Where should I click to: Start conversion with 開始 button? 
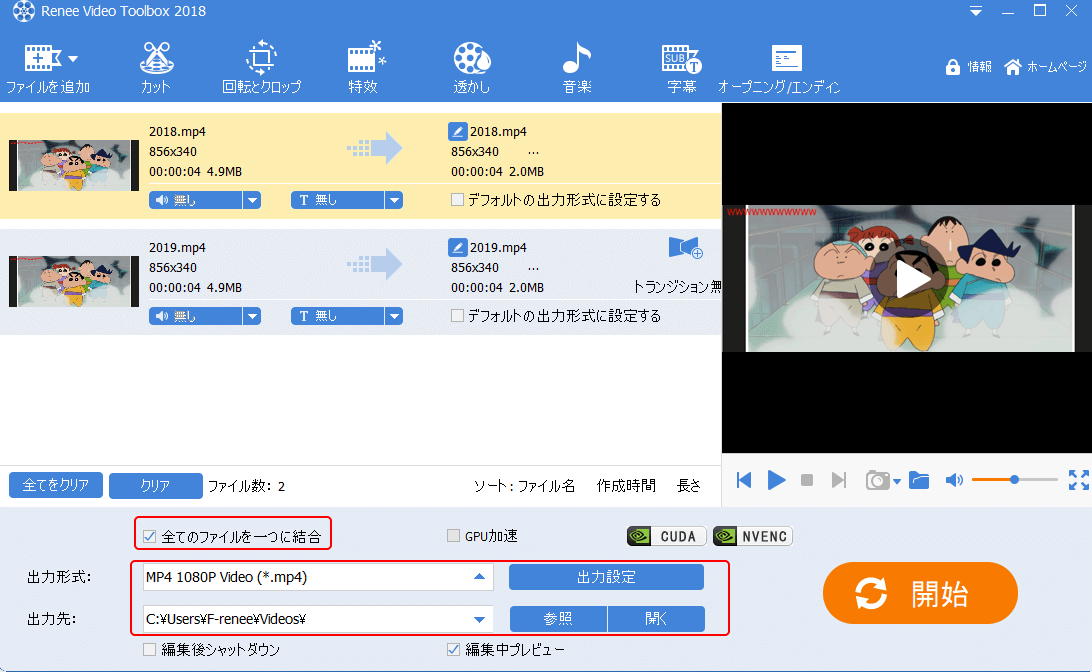[920, 593]
